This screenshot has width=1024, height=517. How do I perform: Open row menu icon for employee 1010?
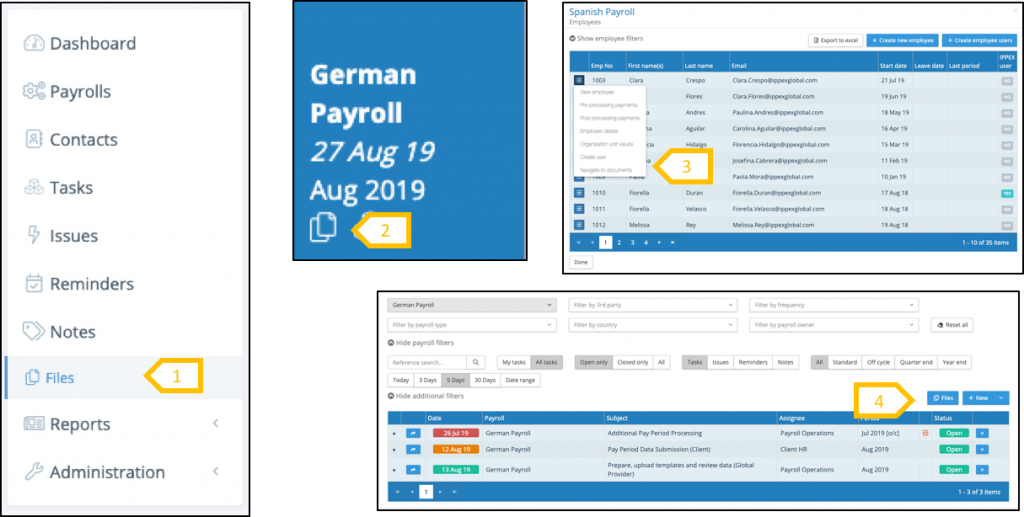[x=580, y=192]
